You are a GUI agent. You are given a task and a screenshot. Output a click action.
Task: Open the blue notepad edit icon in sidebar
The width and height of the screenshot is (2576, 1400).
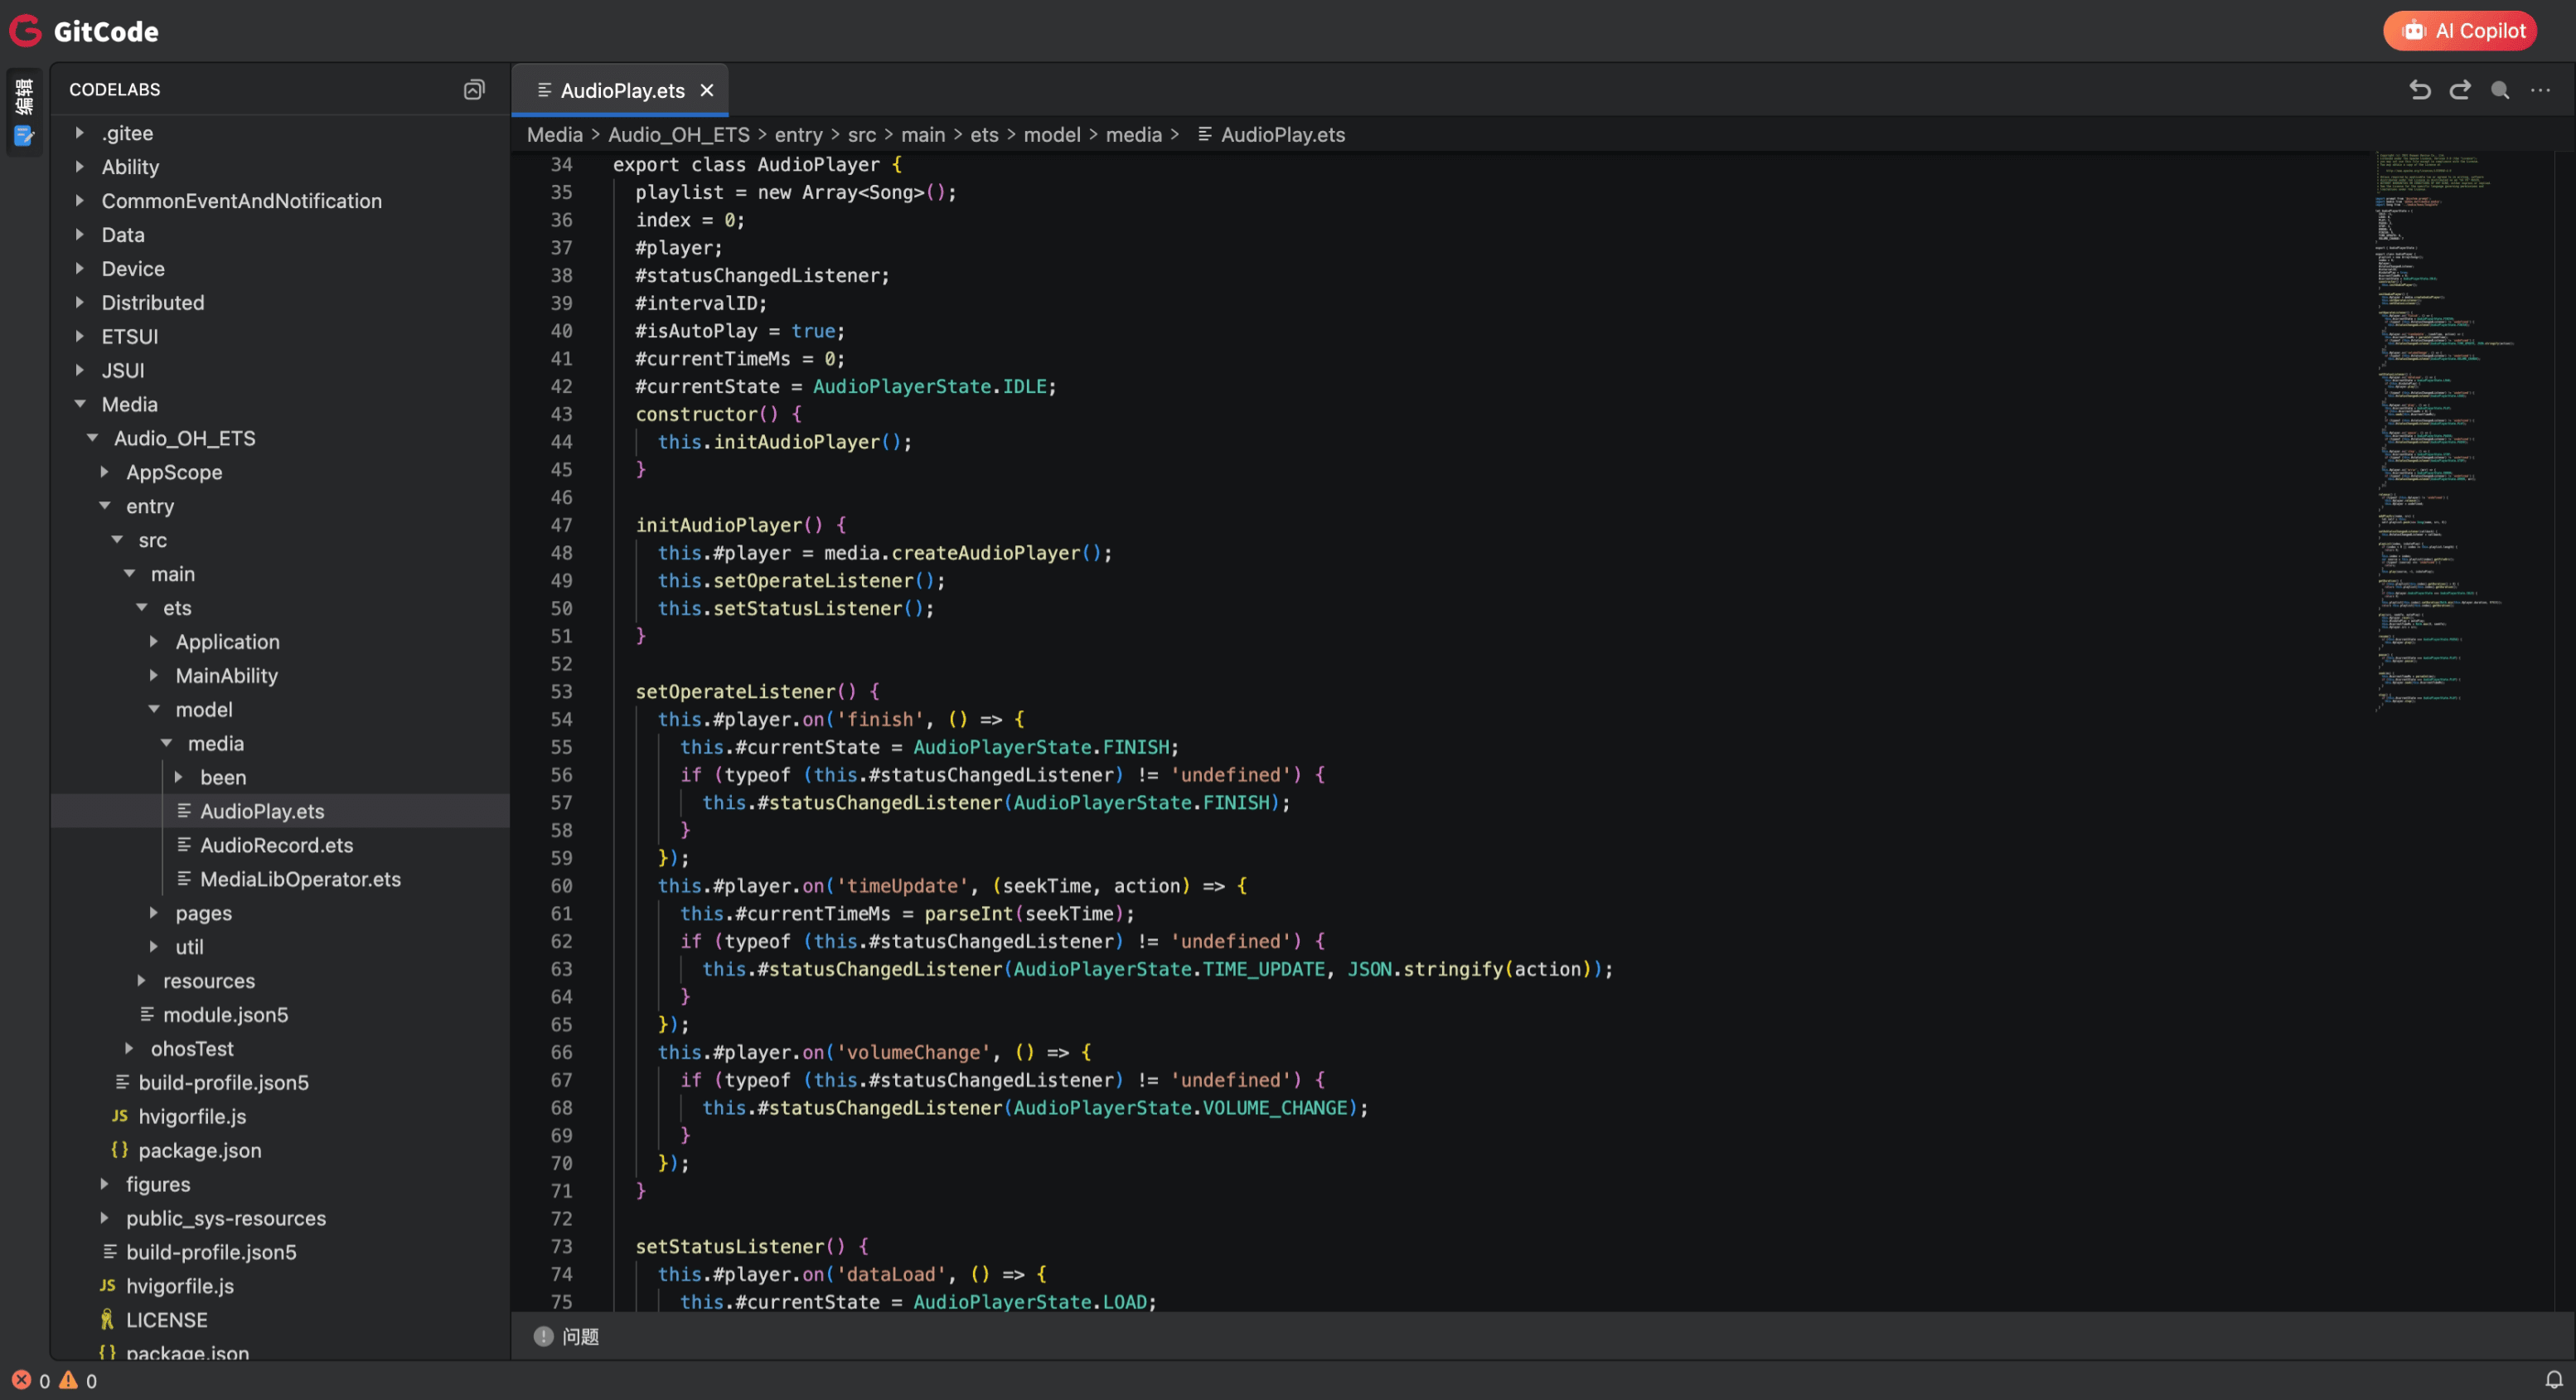[x=24, y=135]
